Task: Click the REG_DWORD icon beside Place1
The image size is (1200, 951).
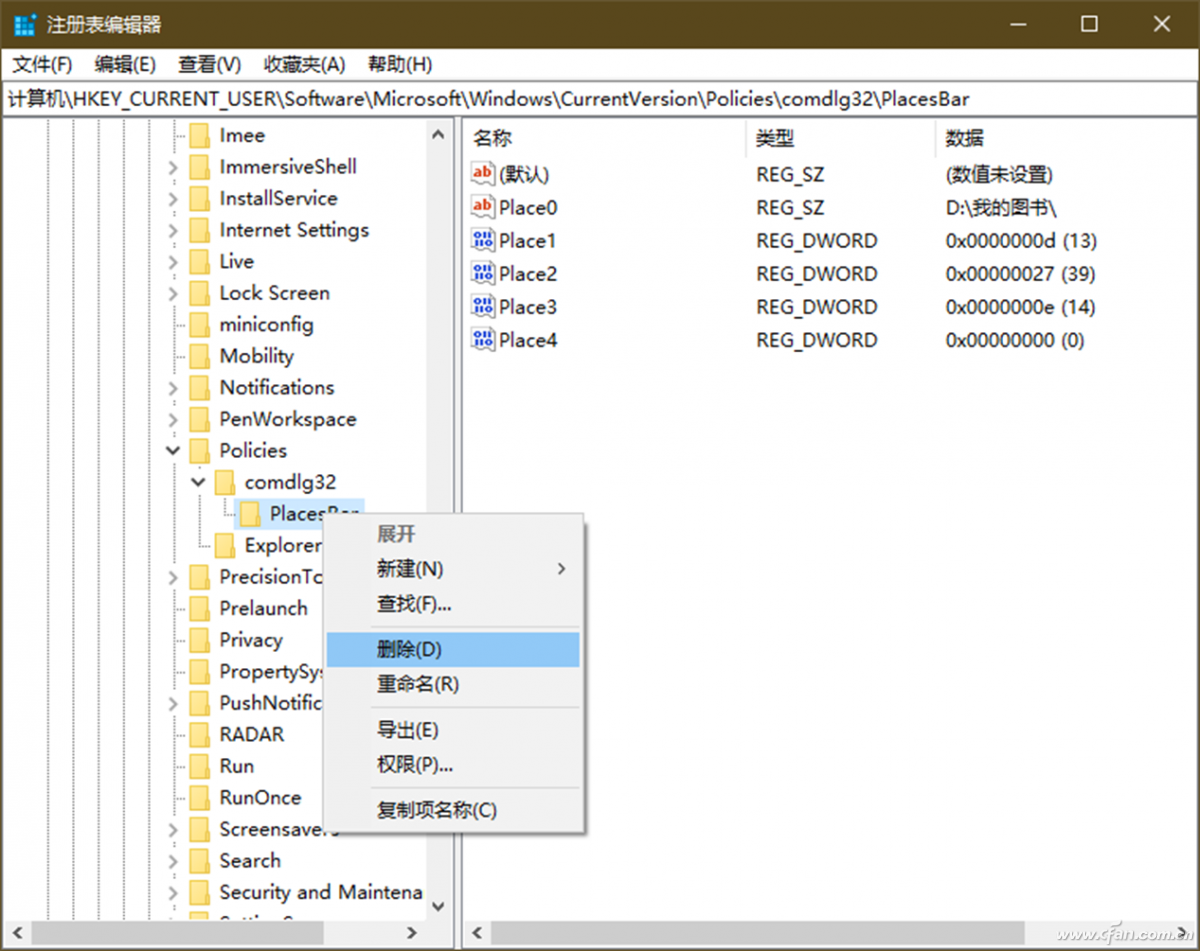Action: pyautogui.click(x=482, y=240)
